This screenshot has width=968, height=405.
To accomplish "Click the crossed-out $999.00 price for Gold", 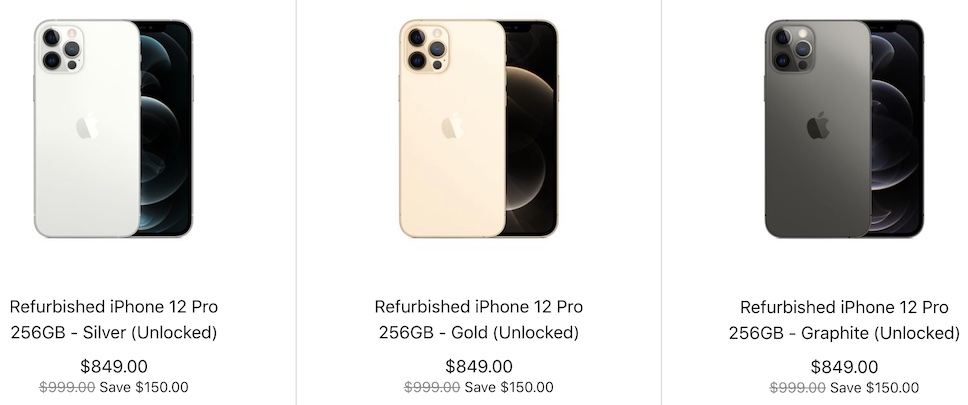I will tap(432, 388).
